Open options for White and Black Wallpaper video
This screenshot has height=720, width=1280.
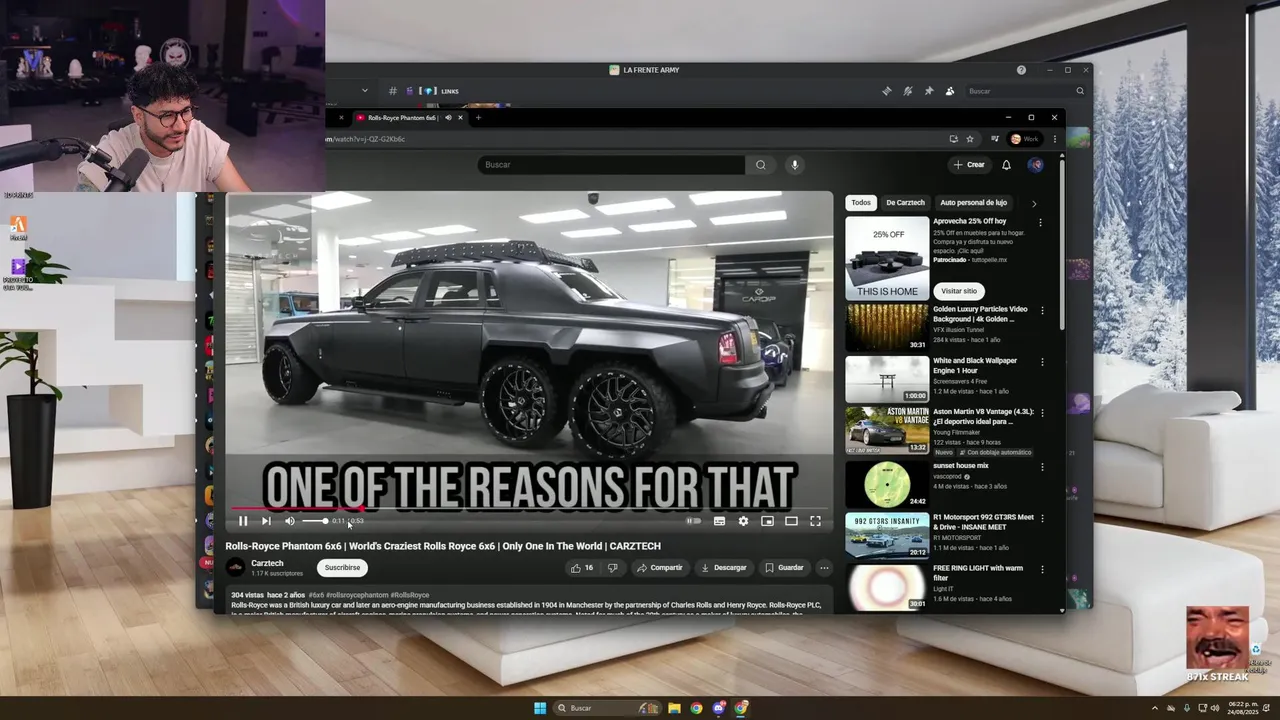pyautogui.click(x=1041, y=362)
